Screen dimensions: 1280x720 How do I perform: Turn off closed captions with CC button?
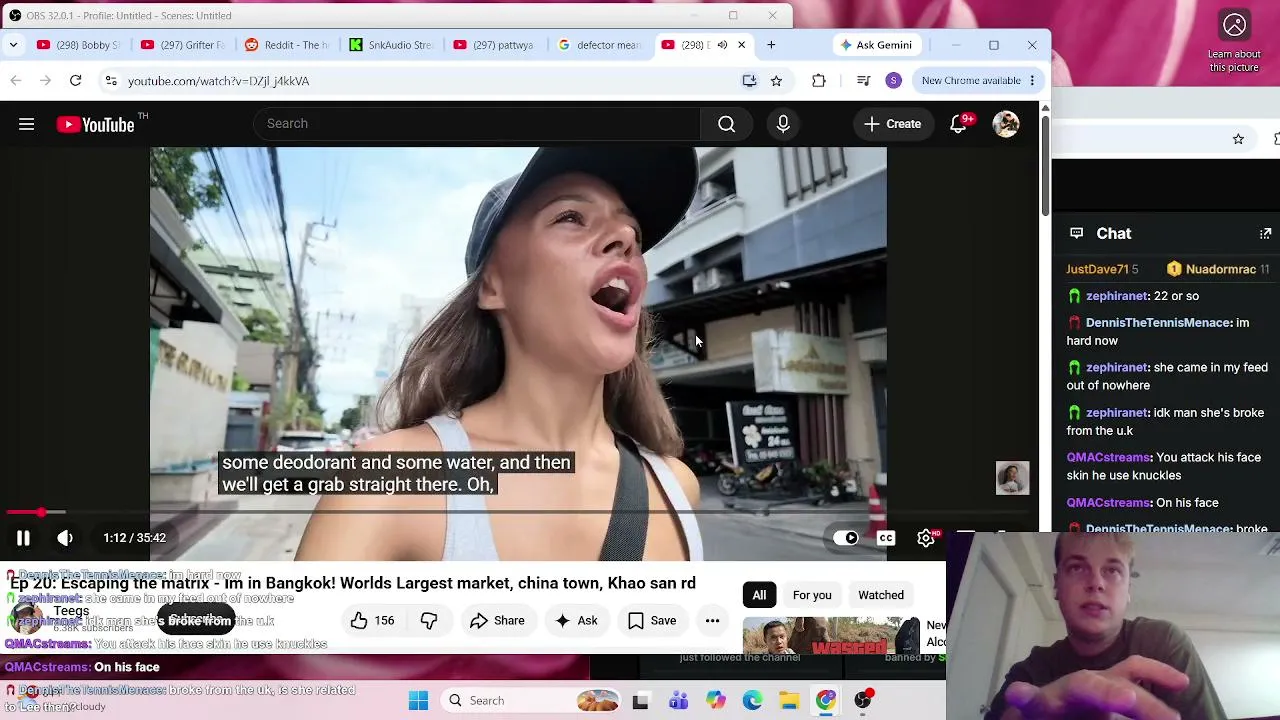click(x=886, y=538)
